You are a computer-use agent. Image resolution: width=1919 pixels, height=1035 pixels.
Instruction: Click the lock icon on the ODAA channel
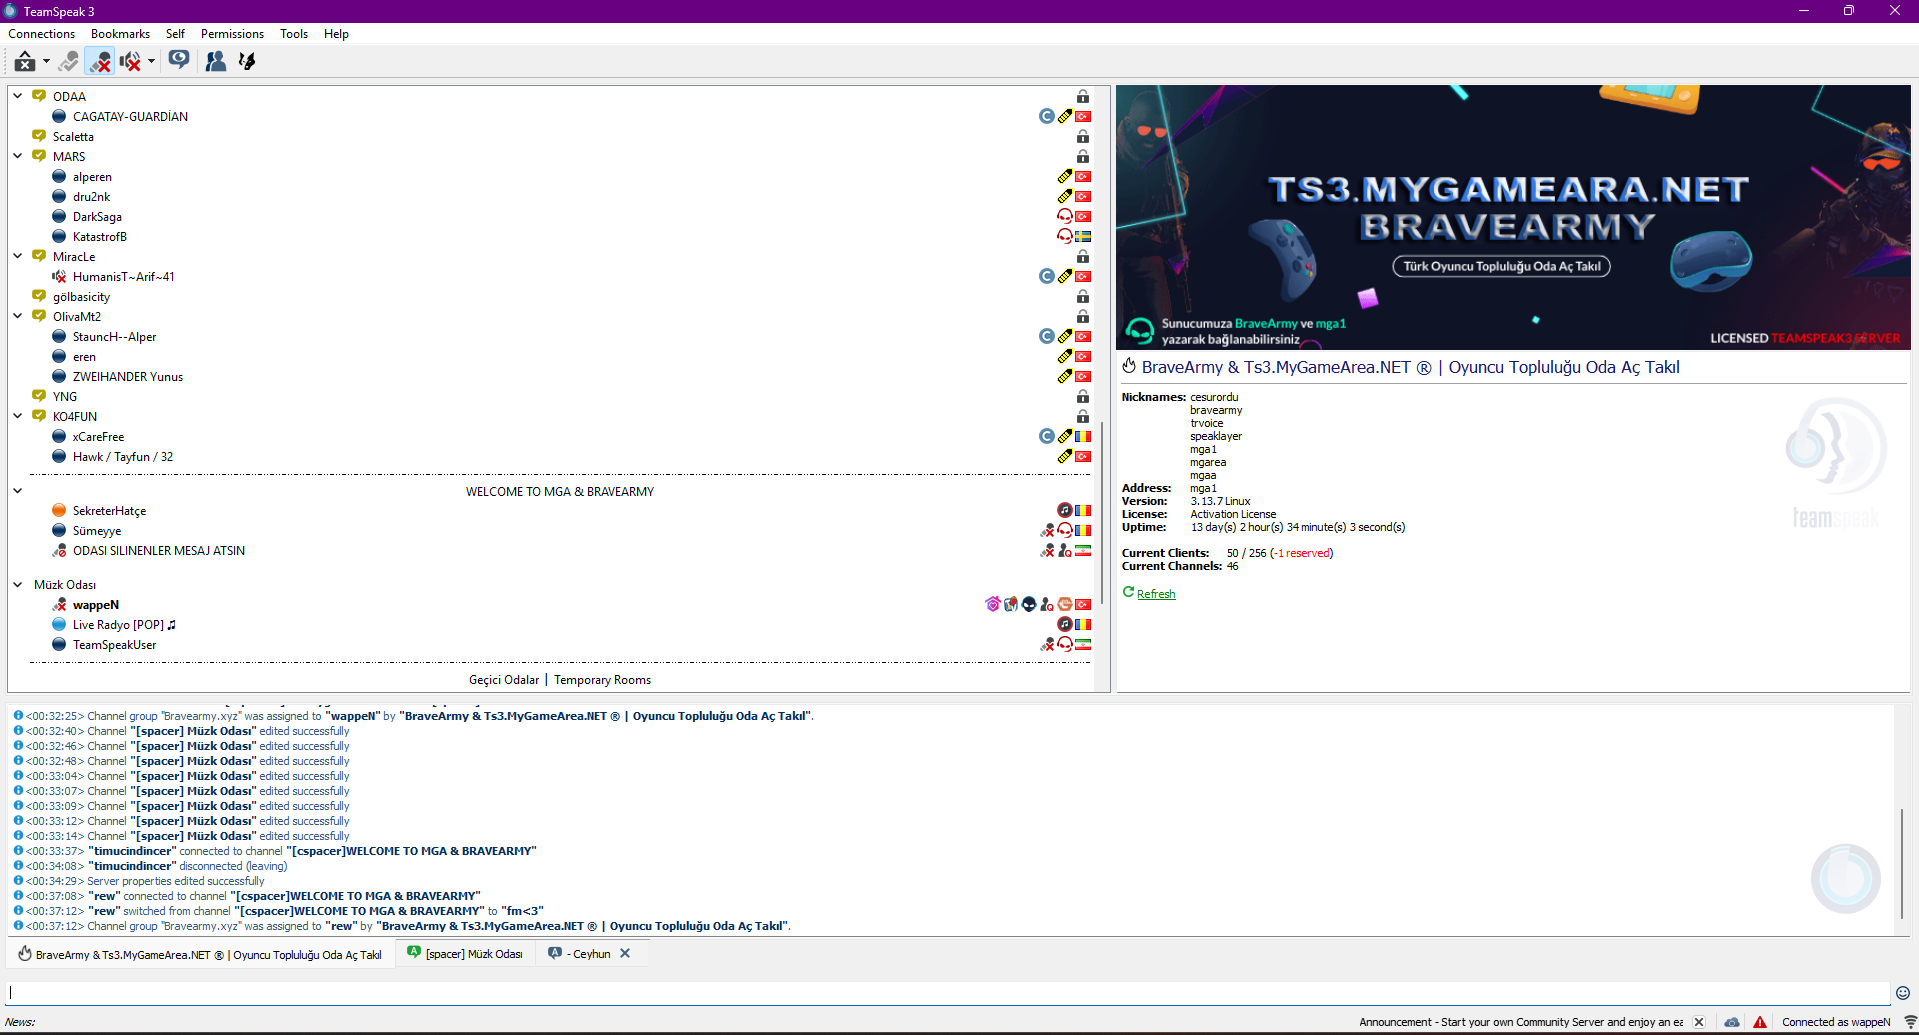coord(1083,96)
